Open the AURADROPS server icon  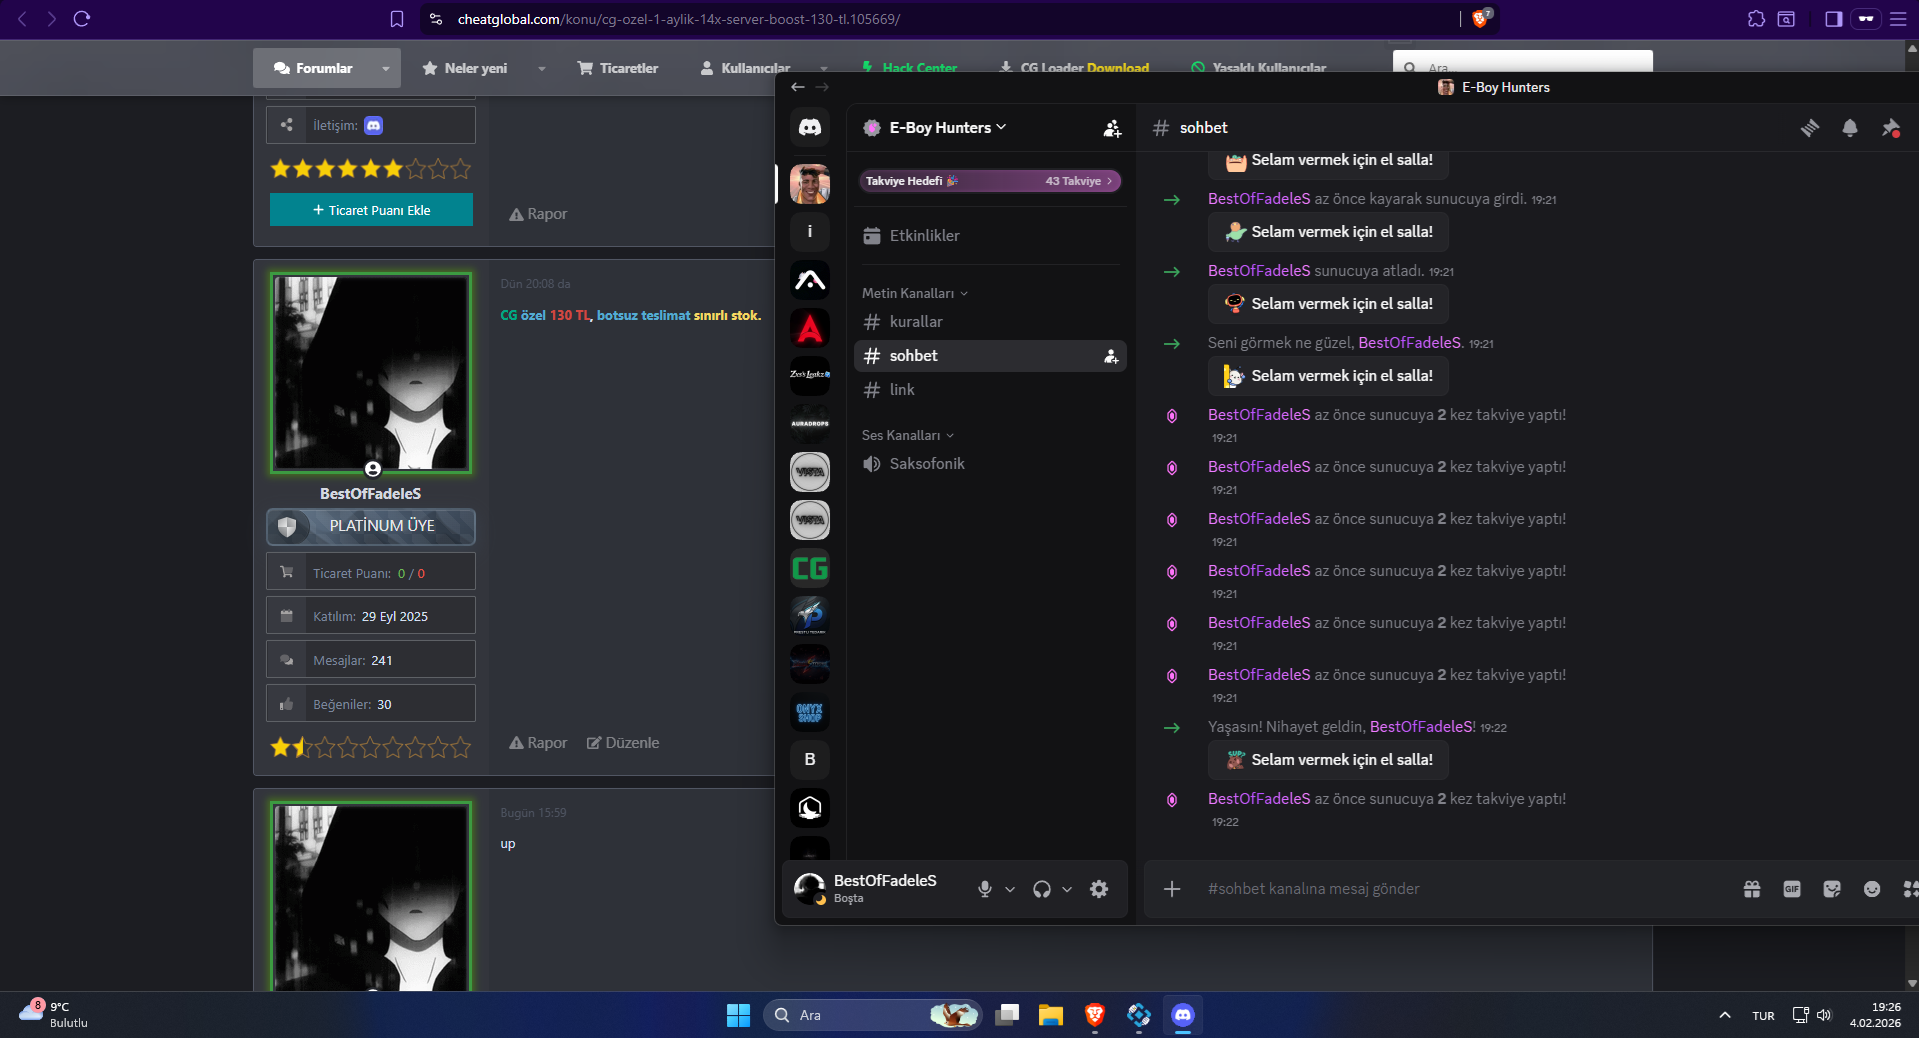[810, 424]
